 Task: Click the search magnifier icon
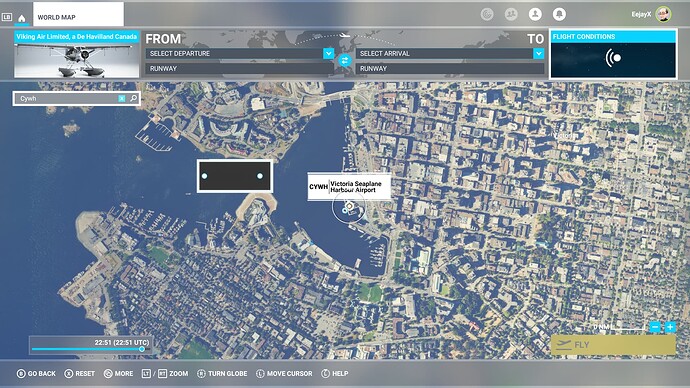pos(134,98)
